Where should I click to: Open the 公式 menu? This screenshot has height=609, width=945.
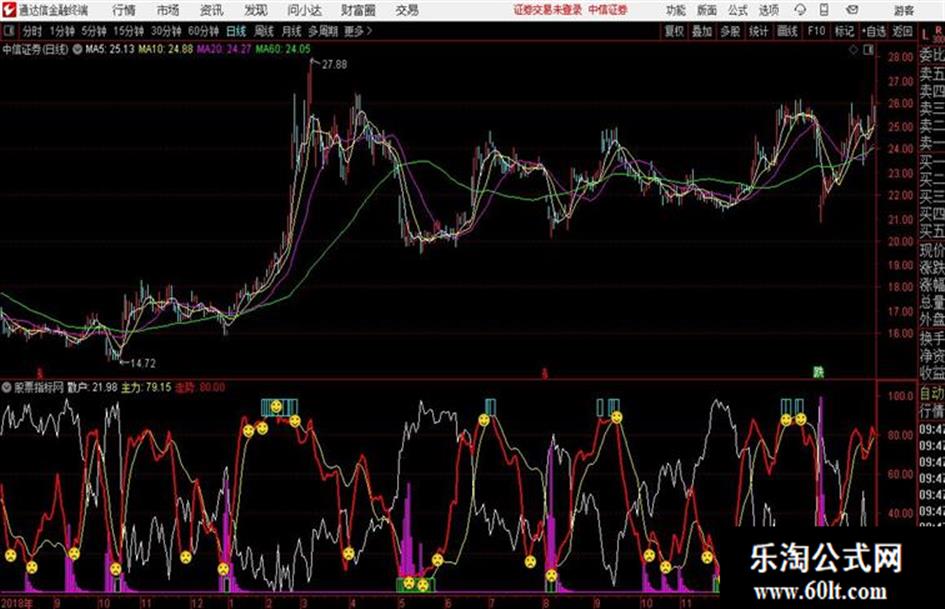pos(738,10)
